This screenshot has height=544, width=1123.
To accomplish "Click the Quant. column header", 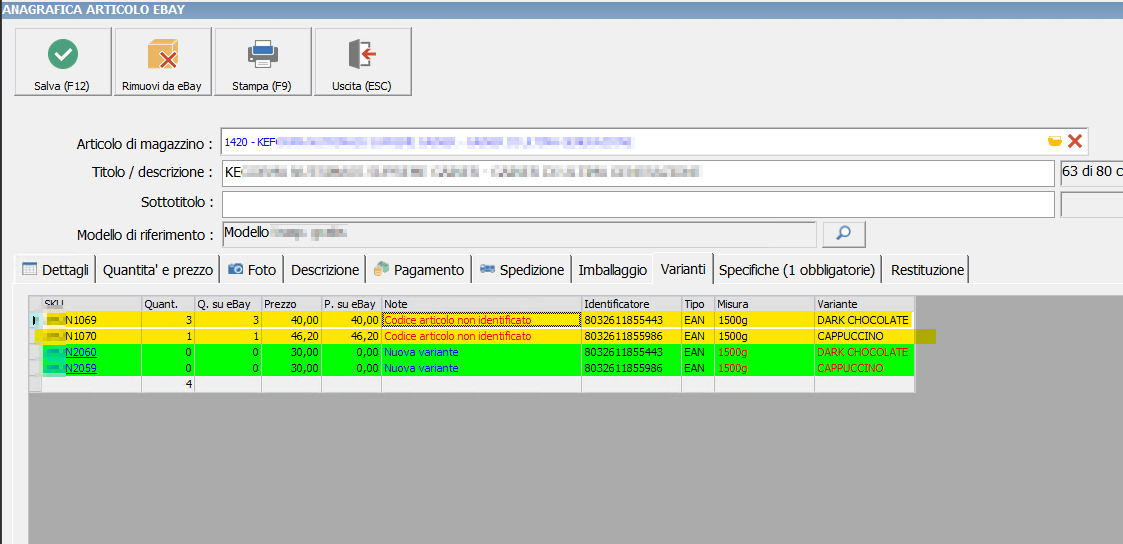I will [168, 303].
